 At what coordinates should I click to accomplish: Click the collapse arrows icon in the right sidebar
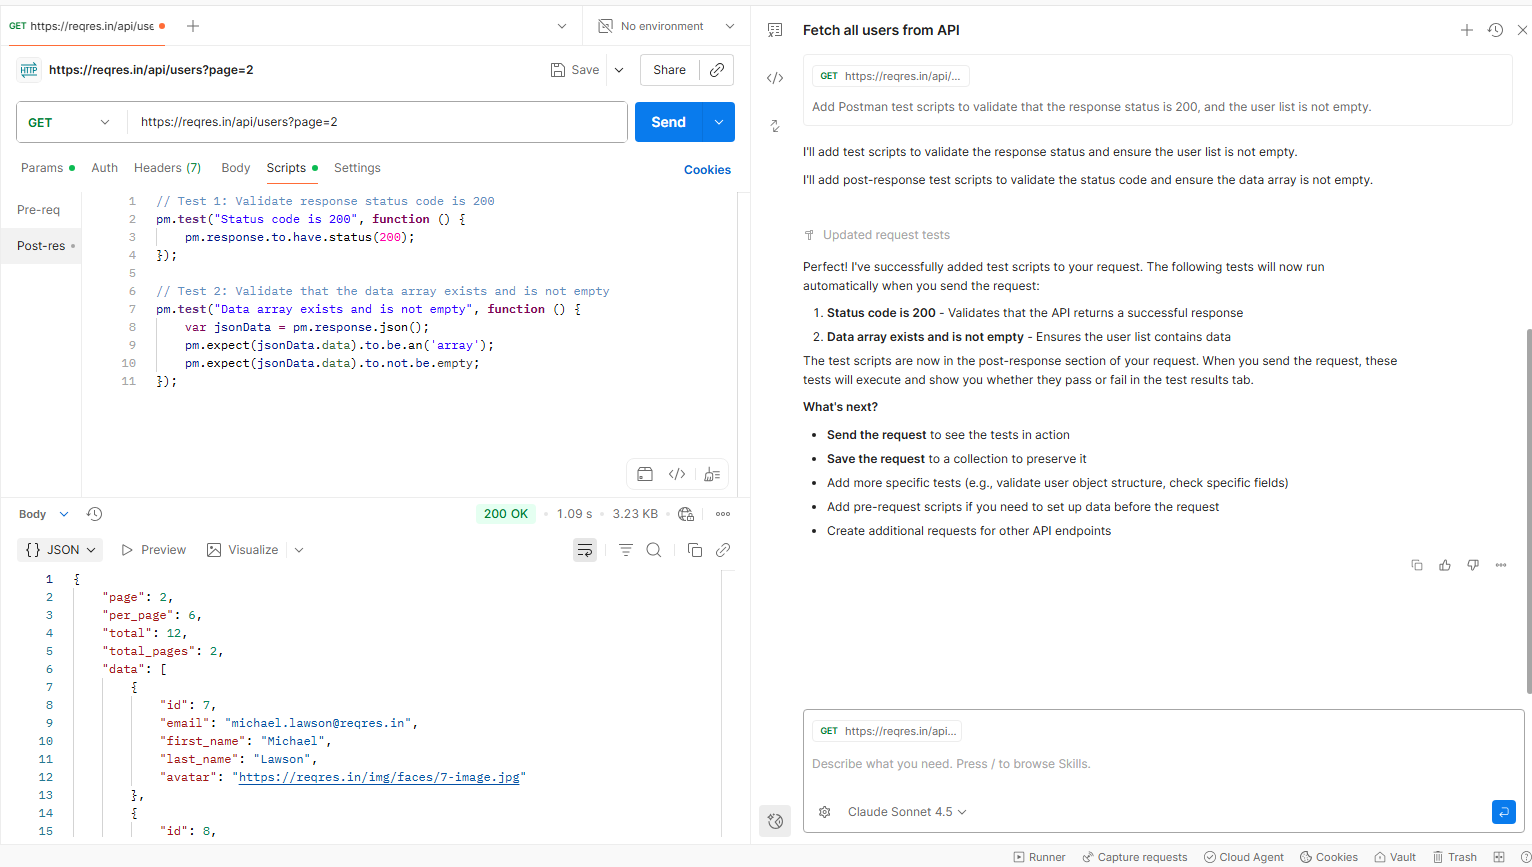(775, 126)
